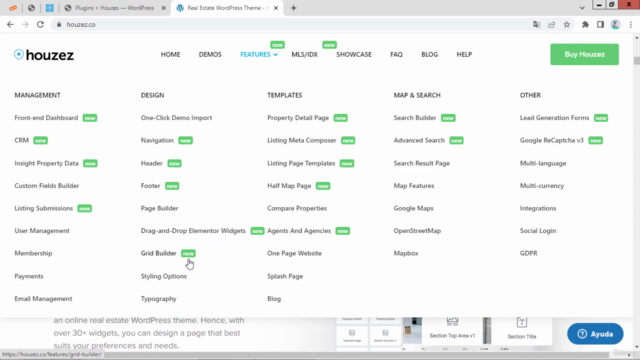The width and height of the screenshot is (640, 360).
Task: Open a new browser tab
Action: pyautogui.click(x=293, y=8)
